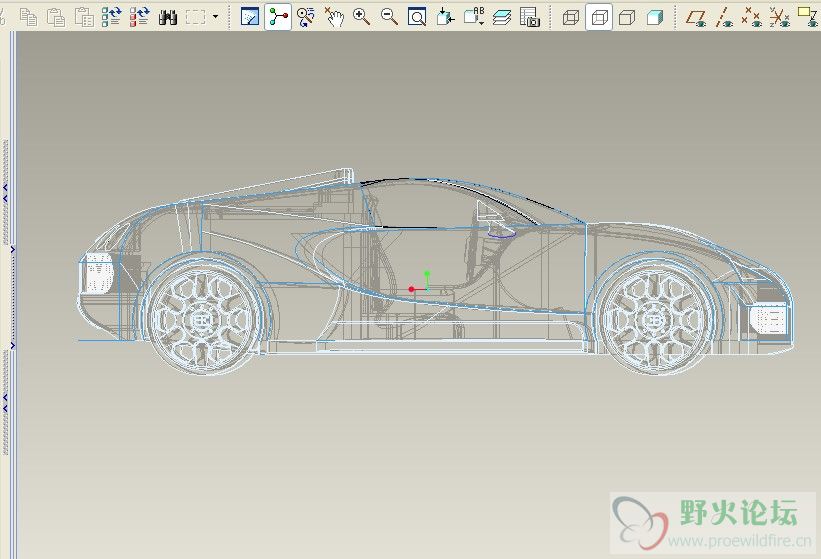The height and width of the screenshot is (559, 821).
Task: Switch display style to Hidden Line
Action: click(x=599, y=18)
